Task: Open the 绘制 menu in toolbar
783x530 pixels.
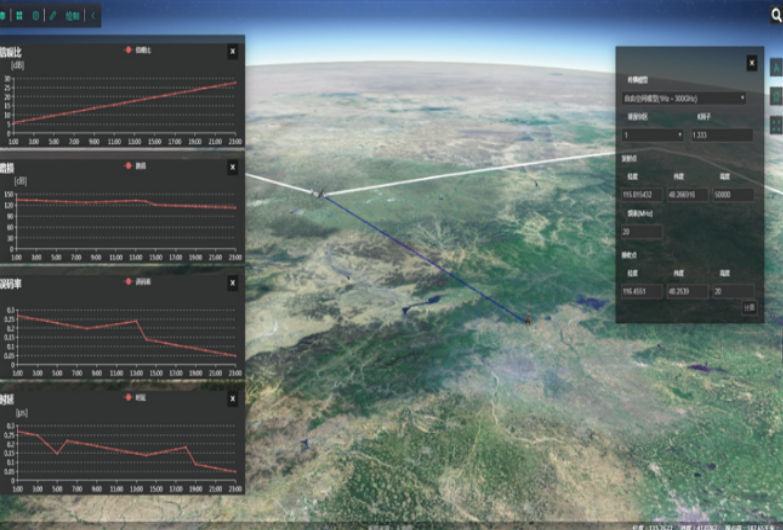Action: (72, 16)
